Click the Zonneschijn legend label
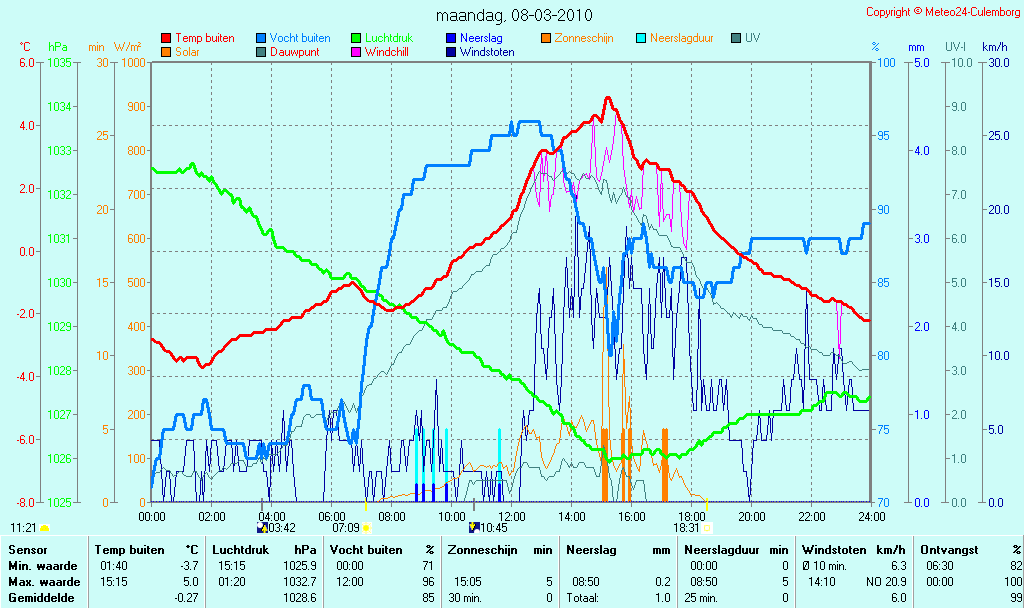1026x608 pixels. point(584,39)
